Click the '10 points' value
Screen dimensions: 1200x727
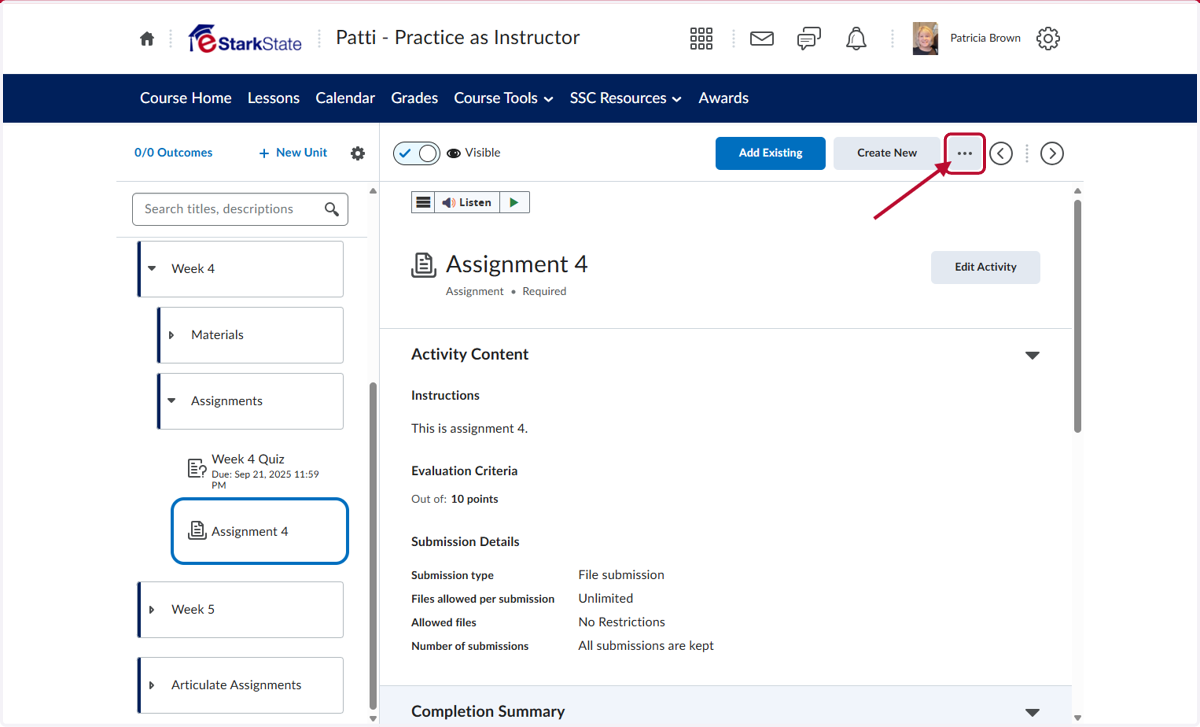point(474,499)
